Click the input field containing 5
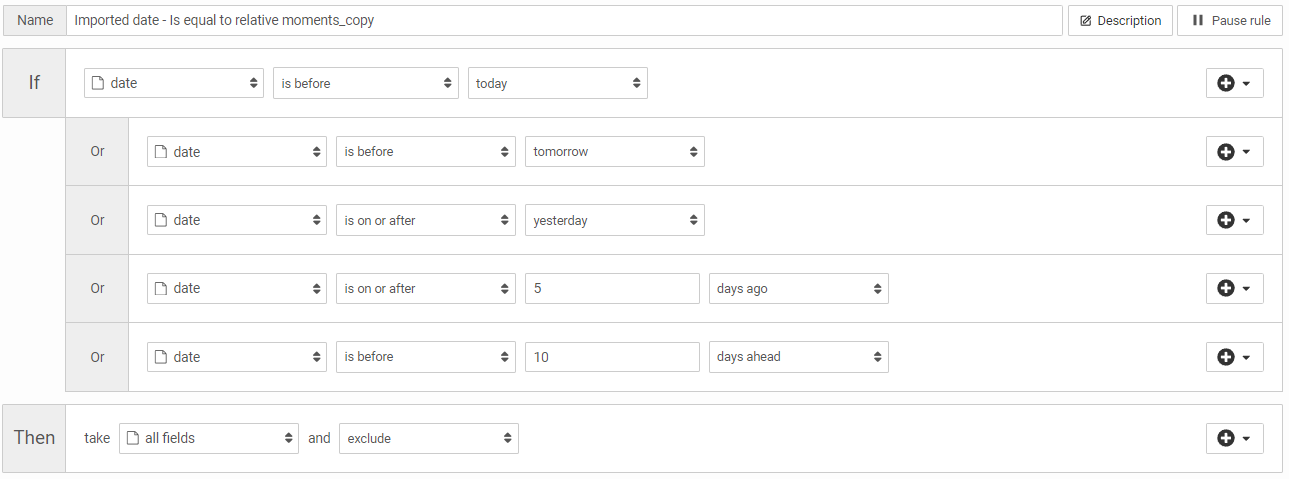Viewport: 1289px width, 479px height. pos(612,288)
